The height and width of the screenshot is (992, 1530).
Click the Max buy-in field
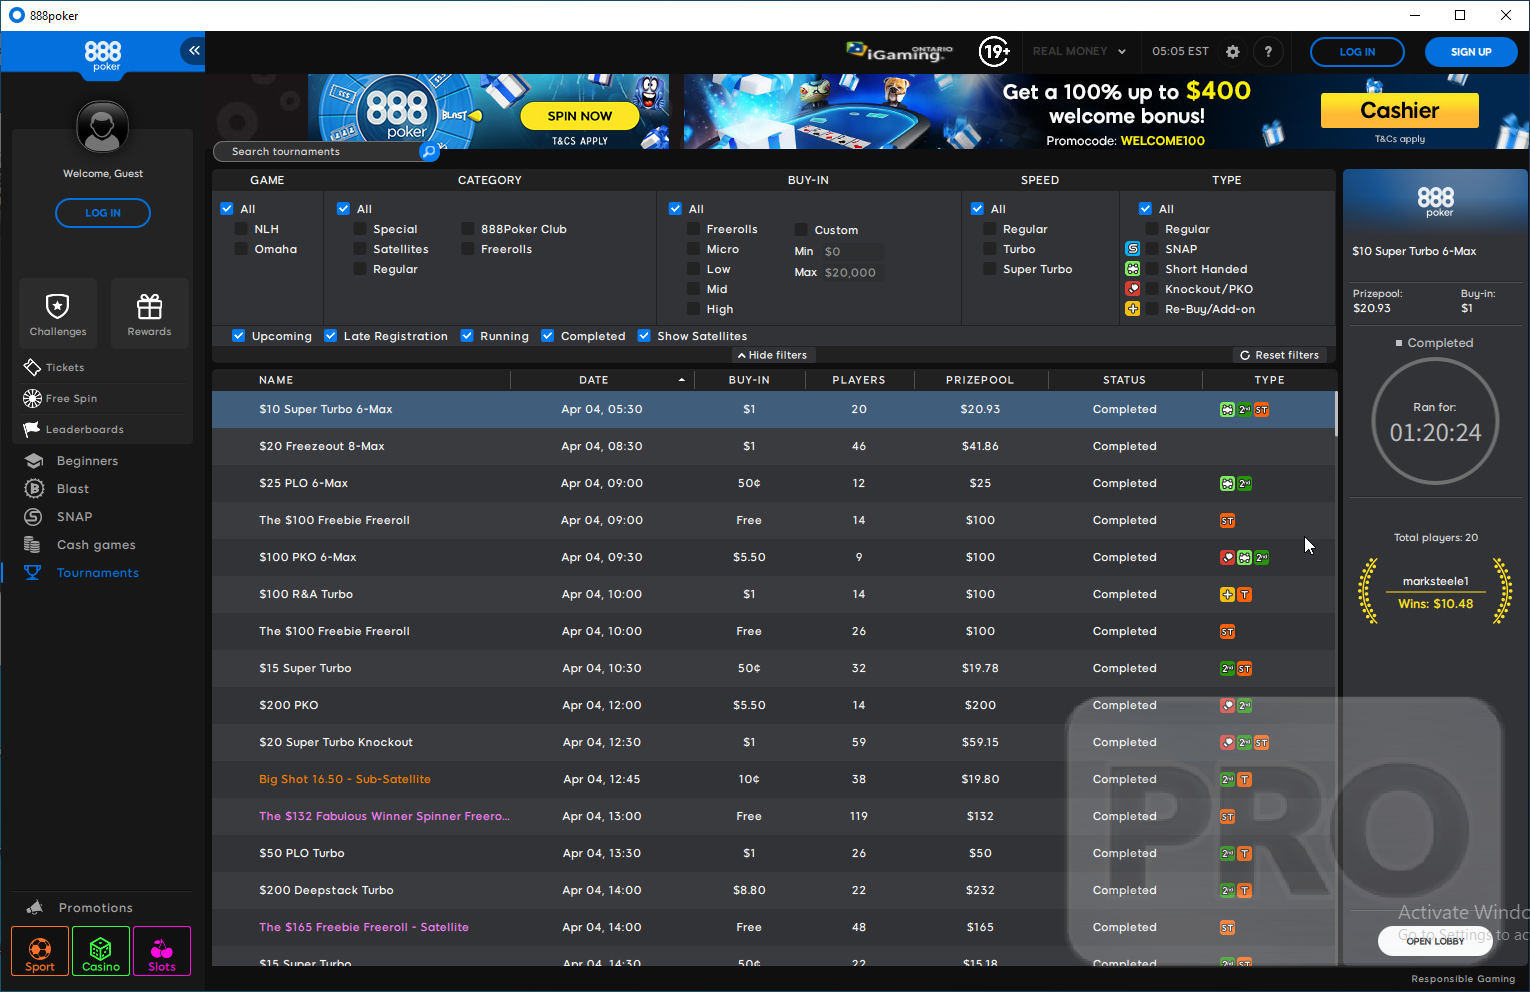850,272
